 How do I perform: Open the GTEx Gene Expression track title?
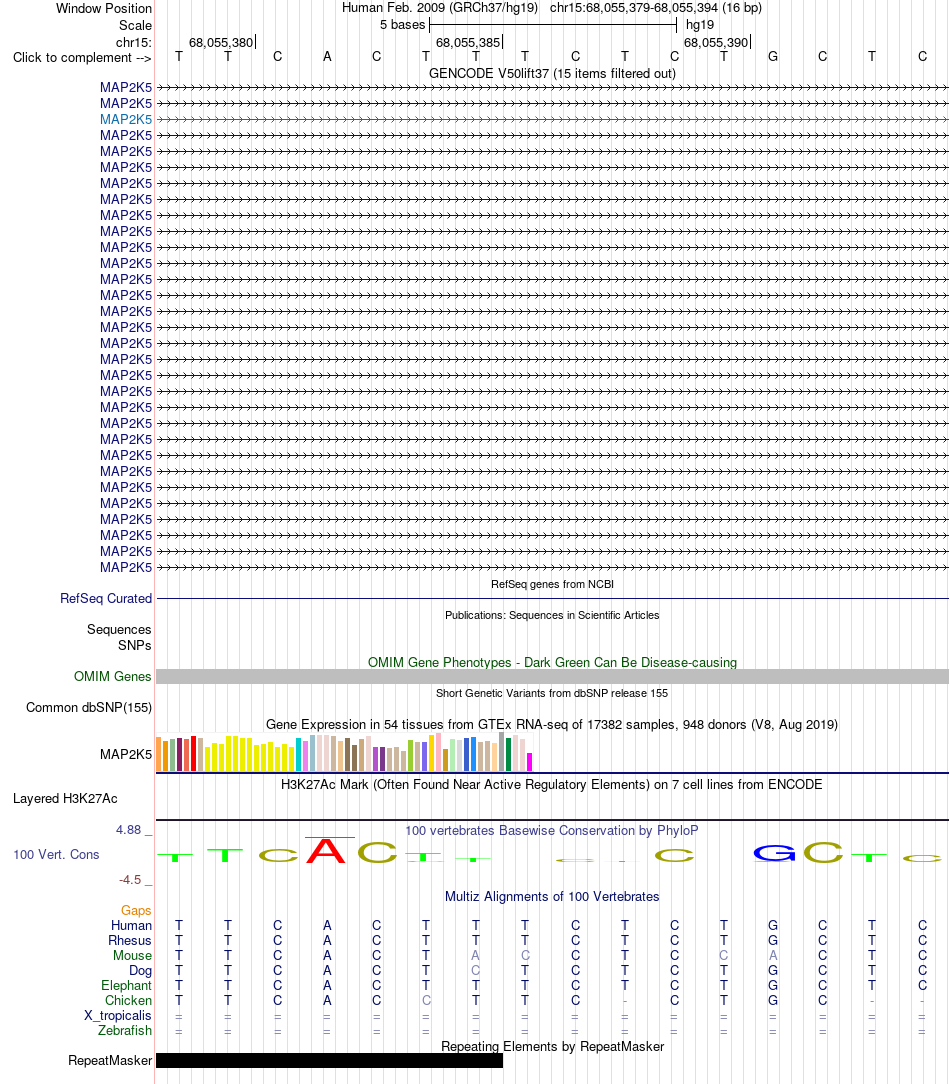552,725
